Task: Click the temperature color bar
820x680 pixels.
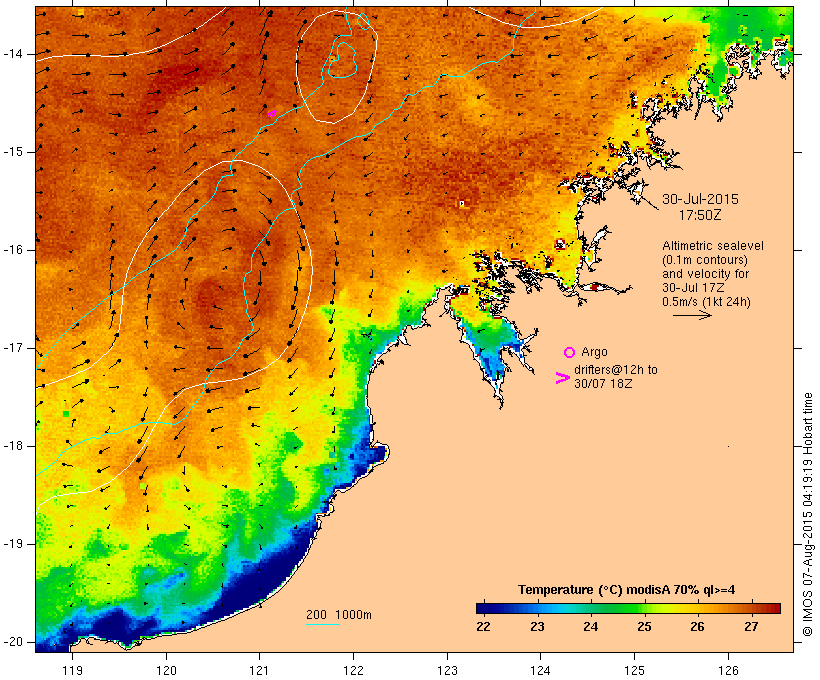Action: tap(628, 608)
